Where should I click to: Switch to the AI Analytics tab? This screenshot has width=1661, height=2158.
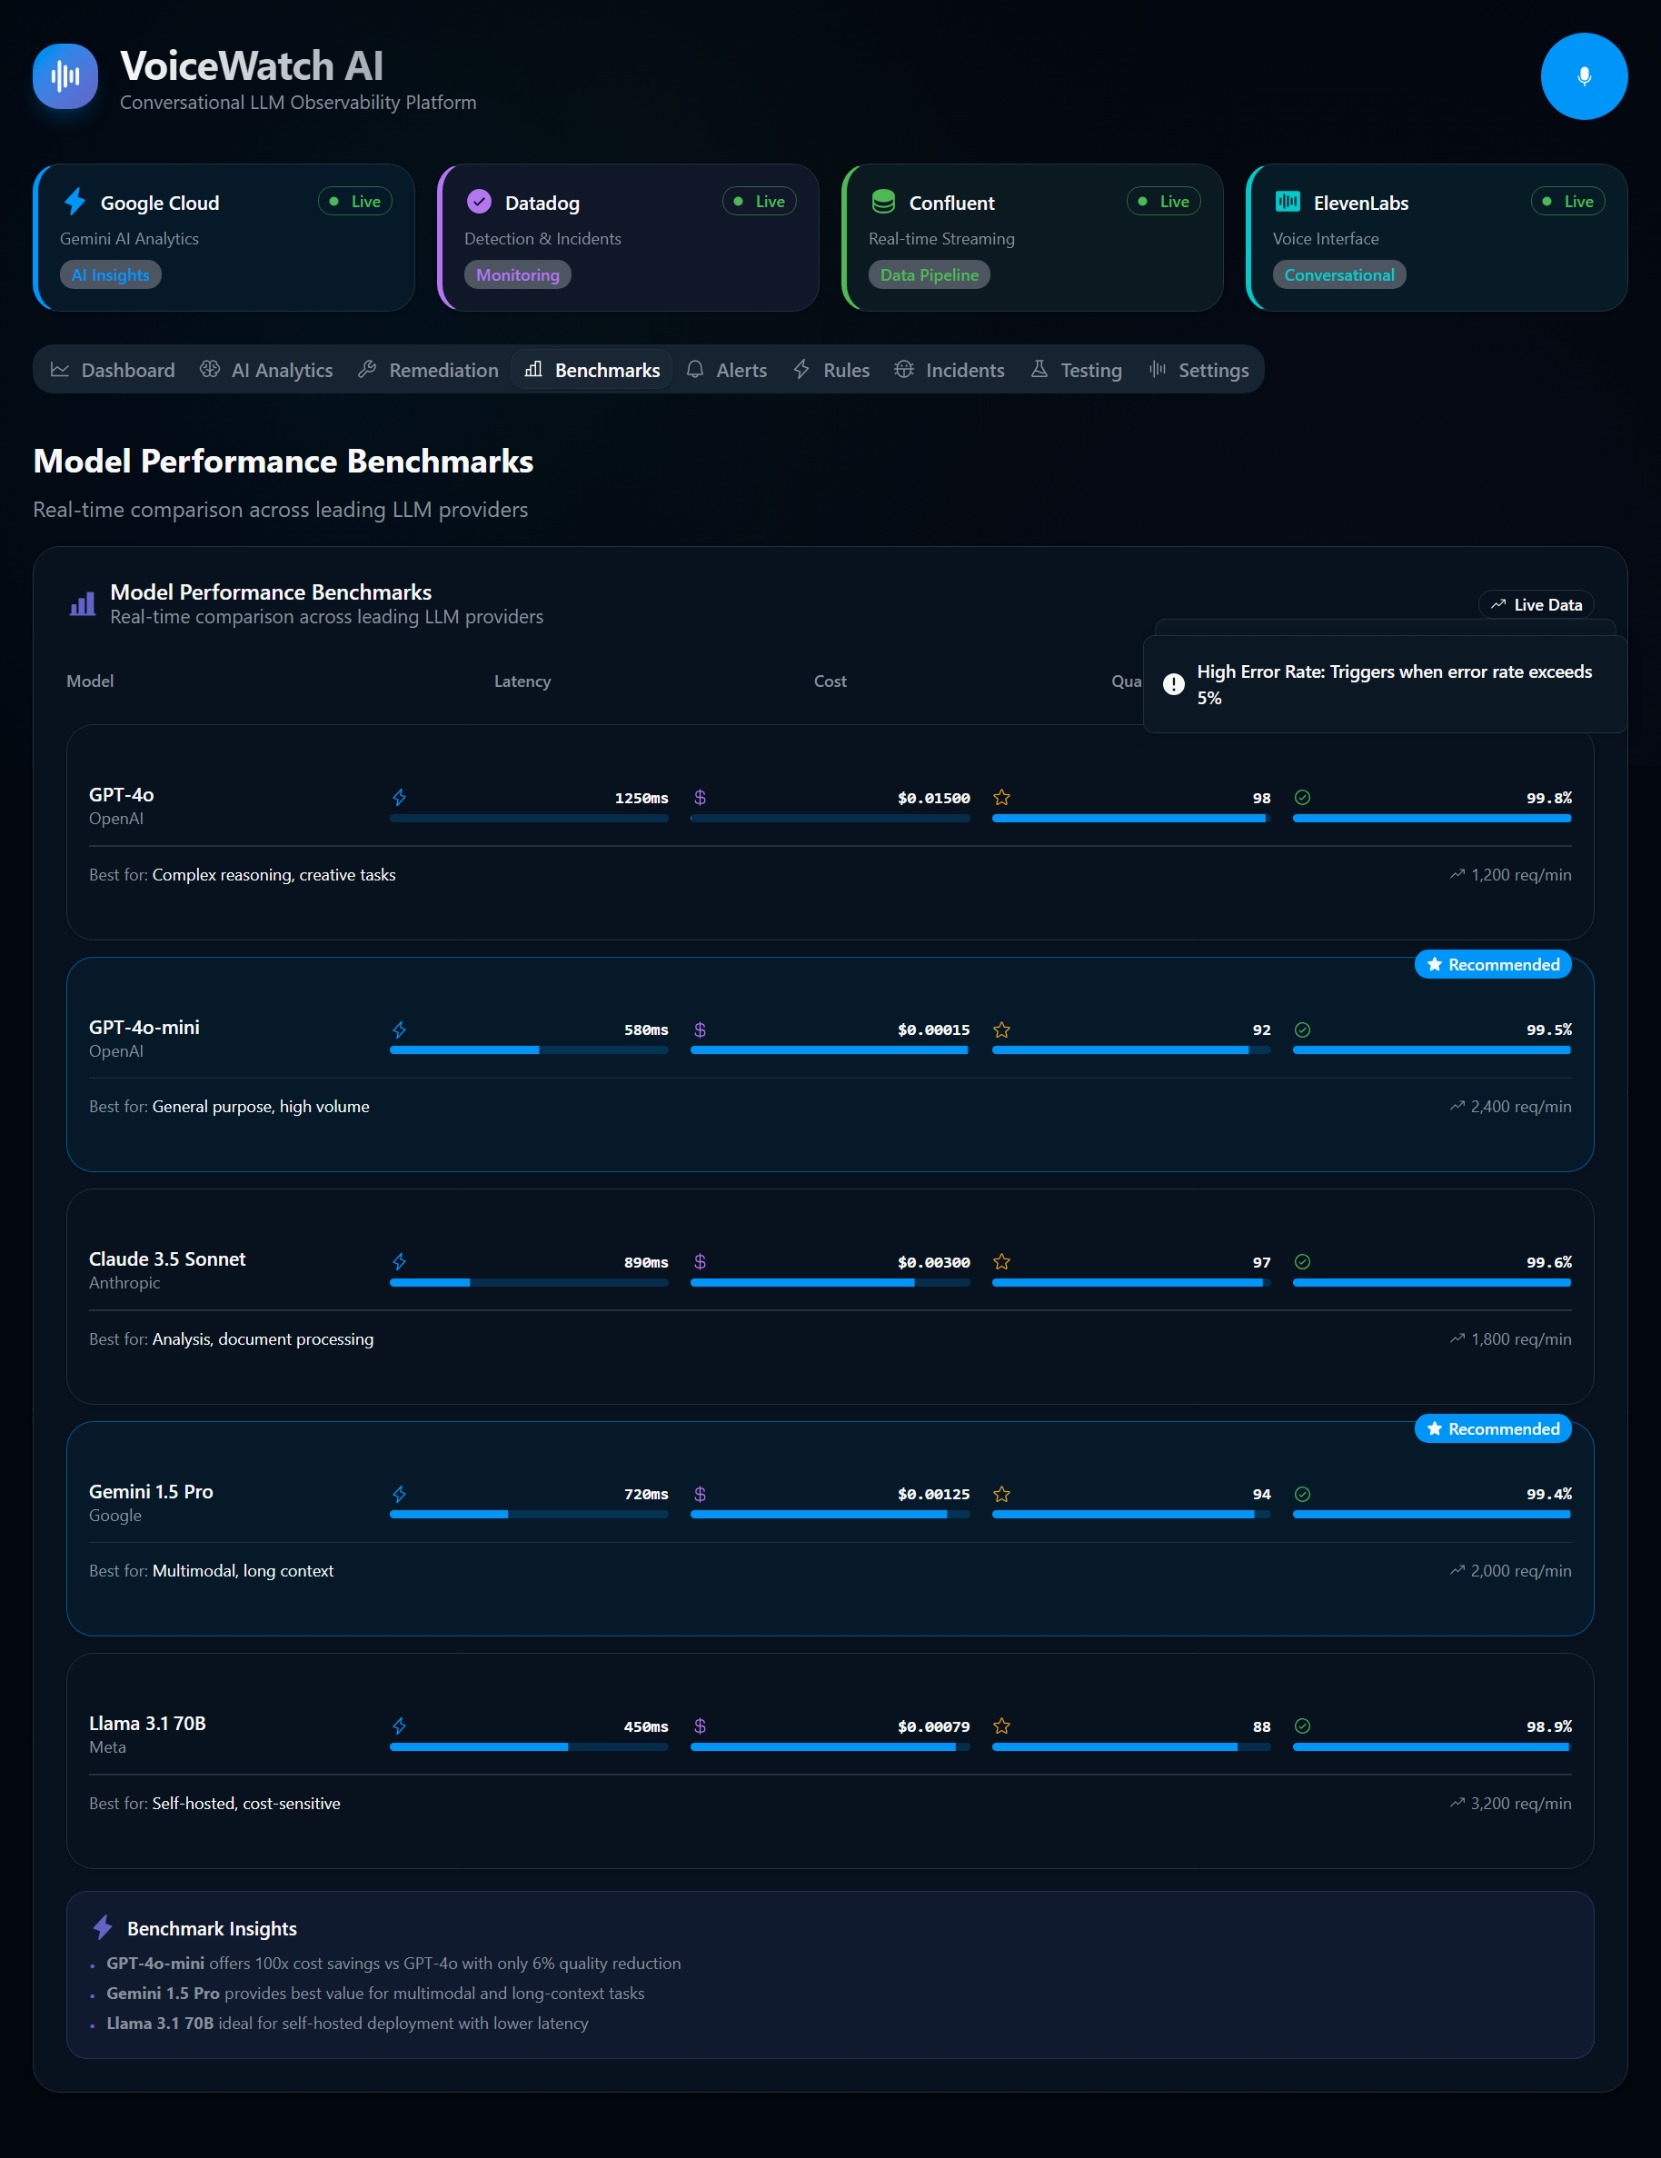point(266,370)
